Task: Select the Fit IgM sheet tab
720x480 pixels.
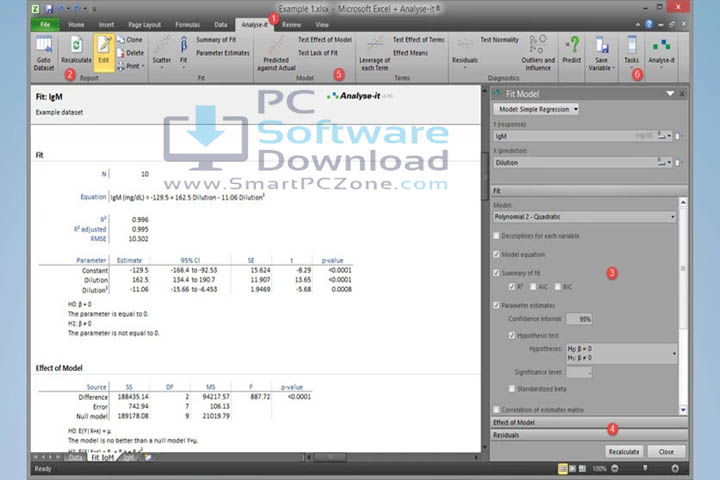Action: pos(102,457)
